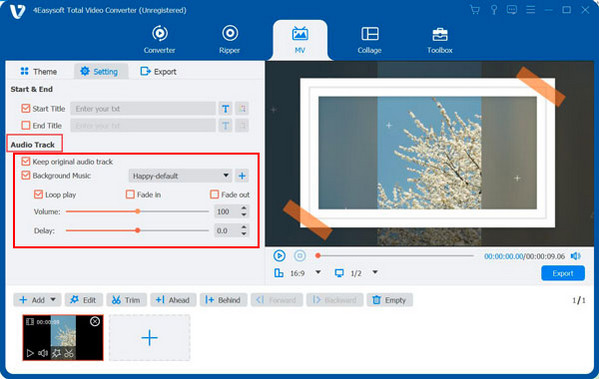Click the Start Title text field
This screenshot has width=600, height=379.
[x=143, y=109]
